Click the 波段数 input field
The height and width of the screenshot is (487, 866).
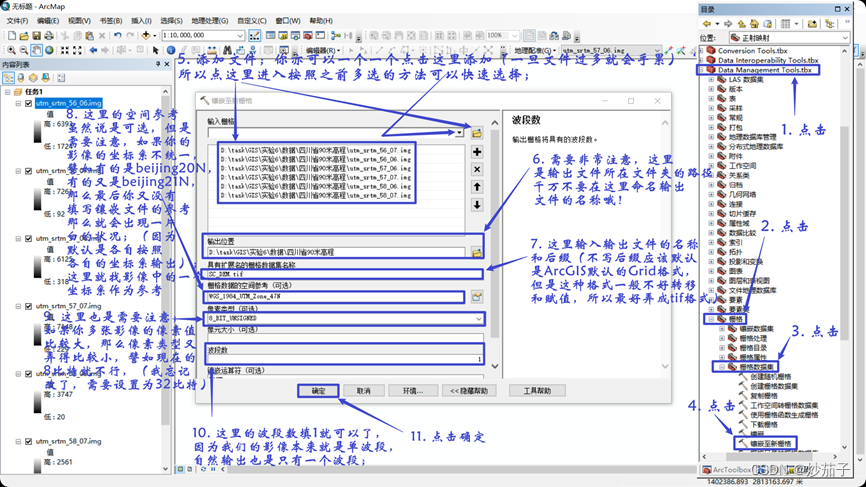[345, 359]
